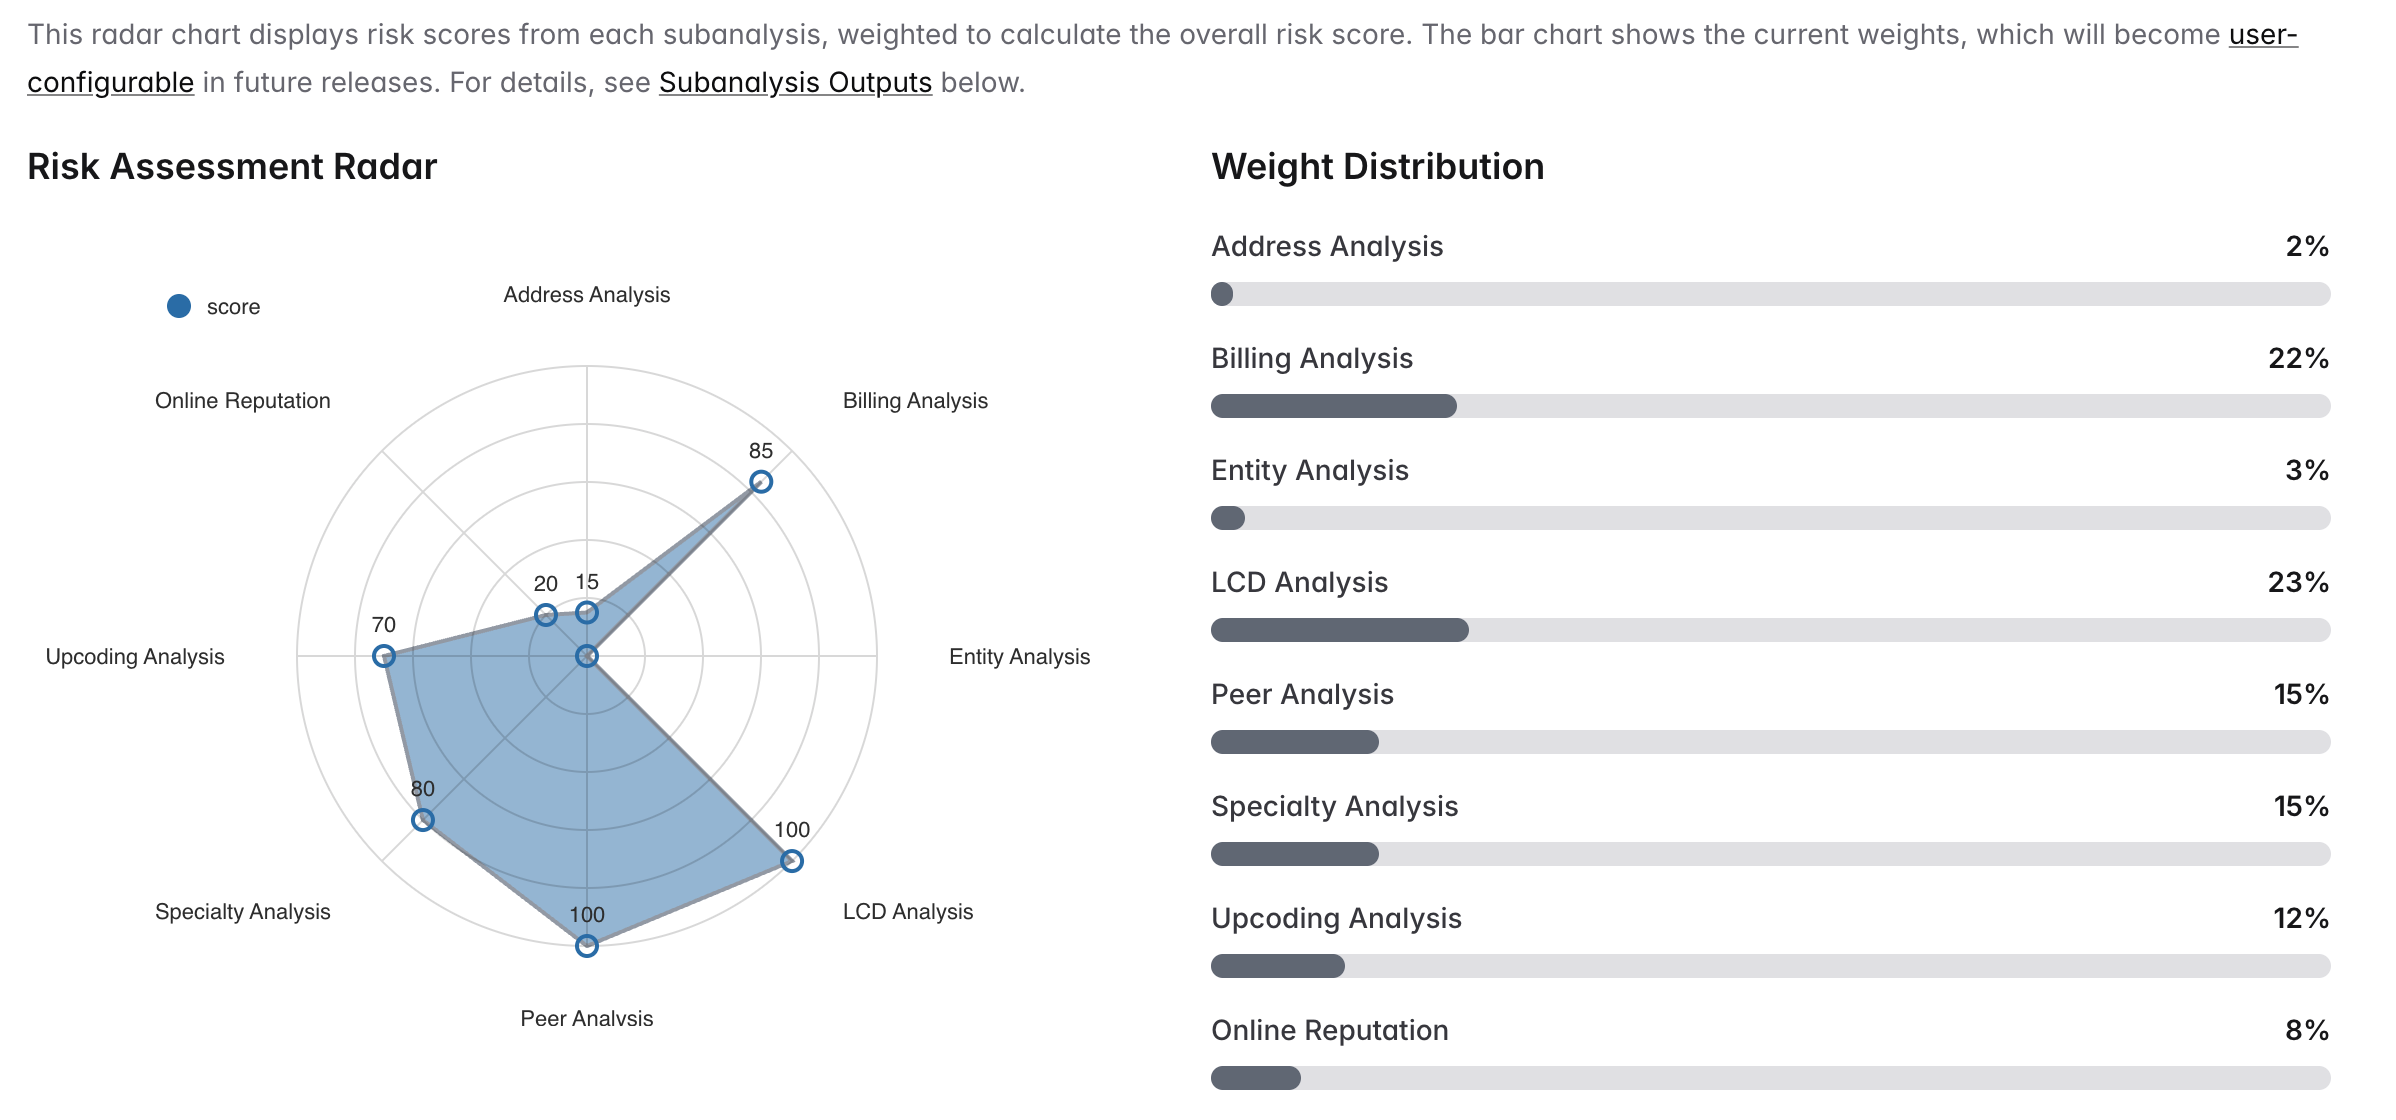This screenshot has width=2396, height=1120.
Task: Click the Billing Analysis 85 data point
Action: coord(761,482)
